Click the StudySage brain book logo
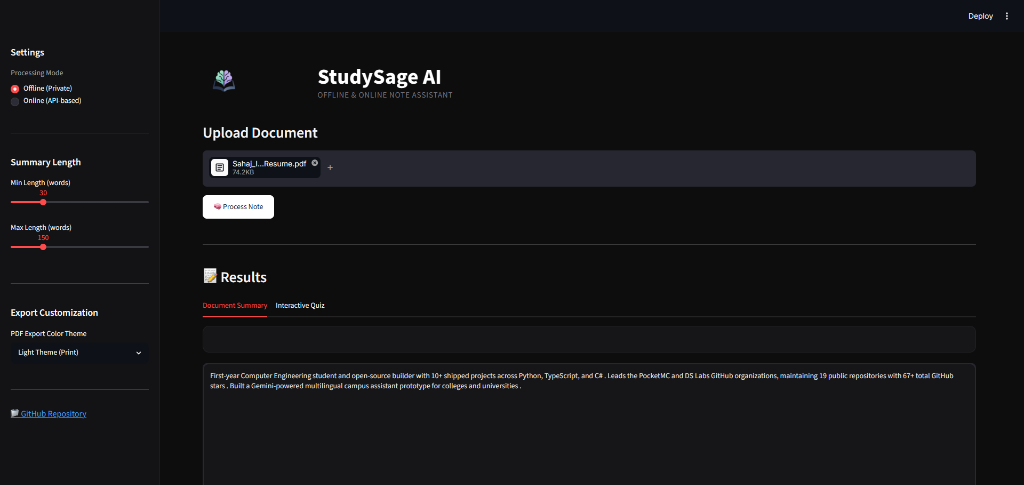This screenshot has height=485, width=1024. [224, 81]
